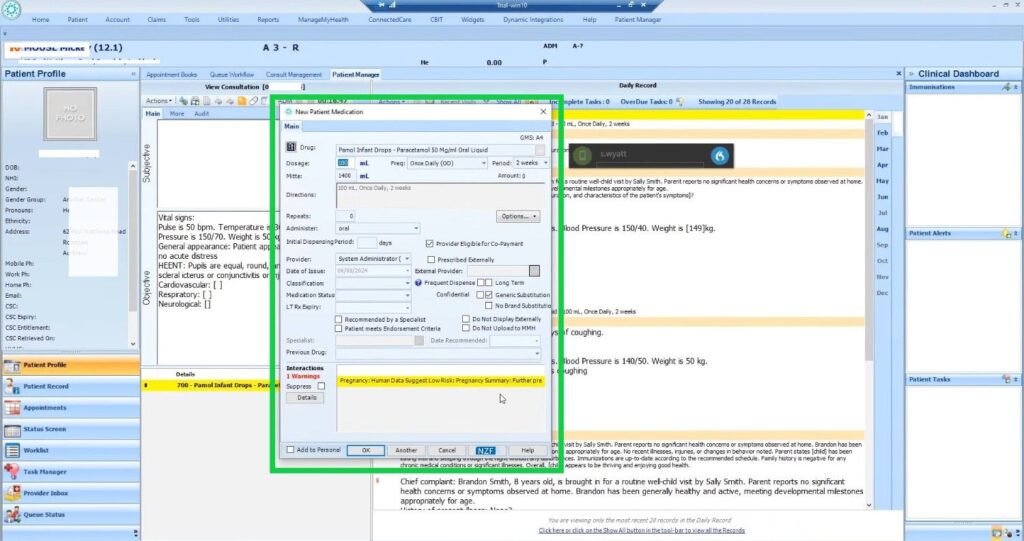
Task: Click the drug field search button
Action: [x=539, y=150]
